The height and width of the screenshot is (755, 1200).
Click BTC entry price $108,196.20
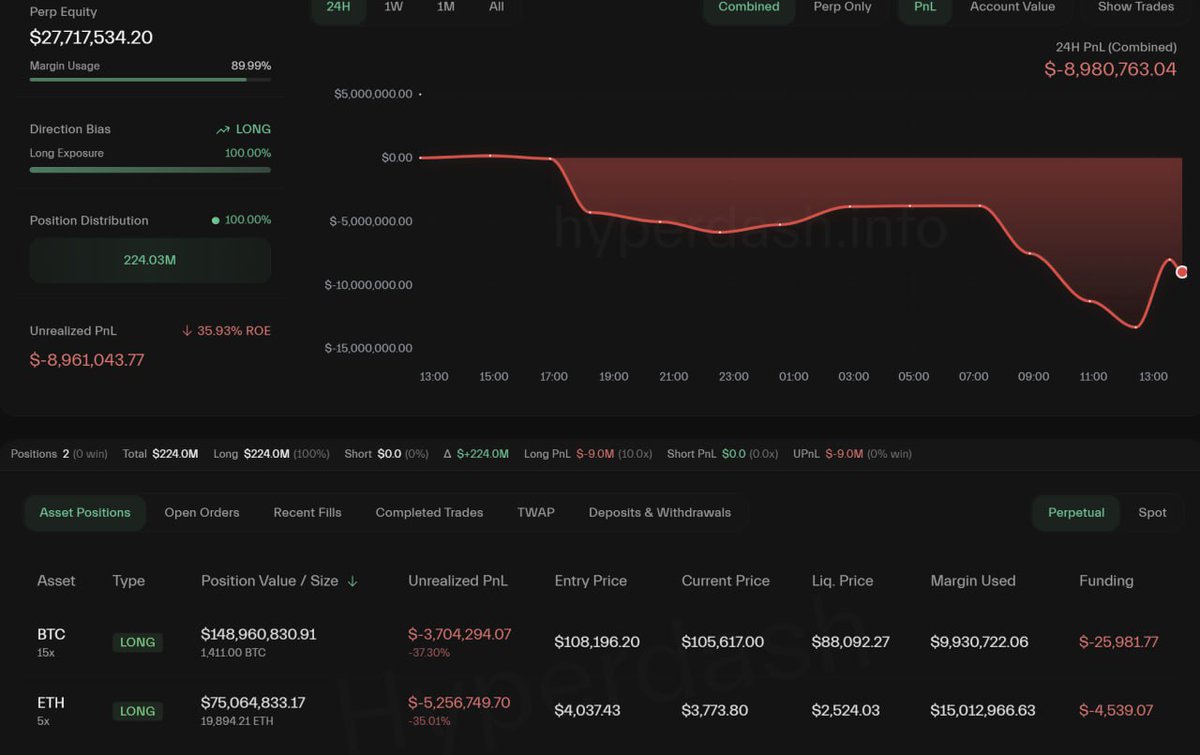pos(597,642)
